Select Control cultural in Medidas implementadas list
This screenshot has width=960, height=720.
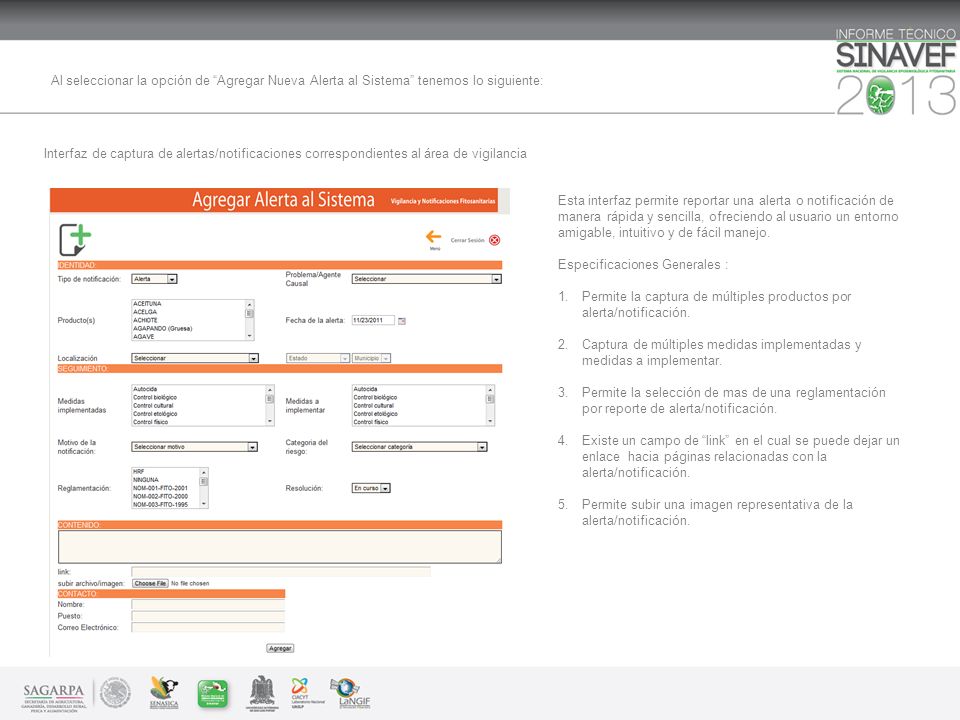153,405
